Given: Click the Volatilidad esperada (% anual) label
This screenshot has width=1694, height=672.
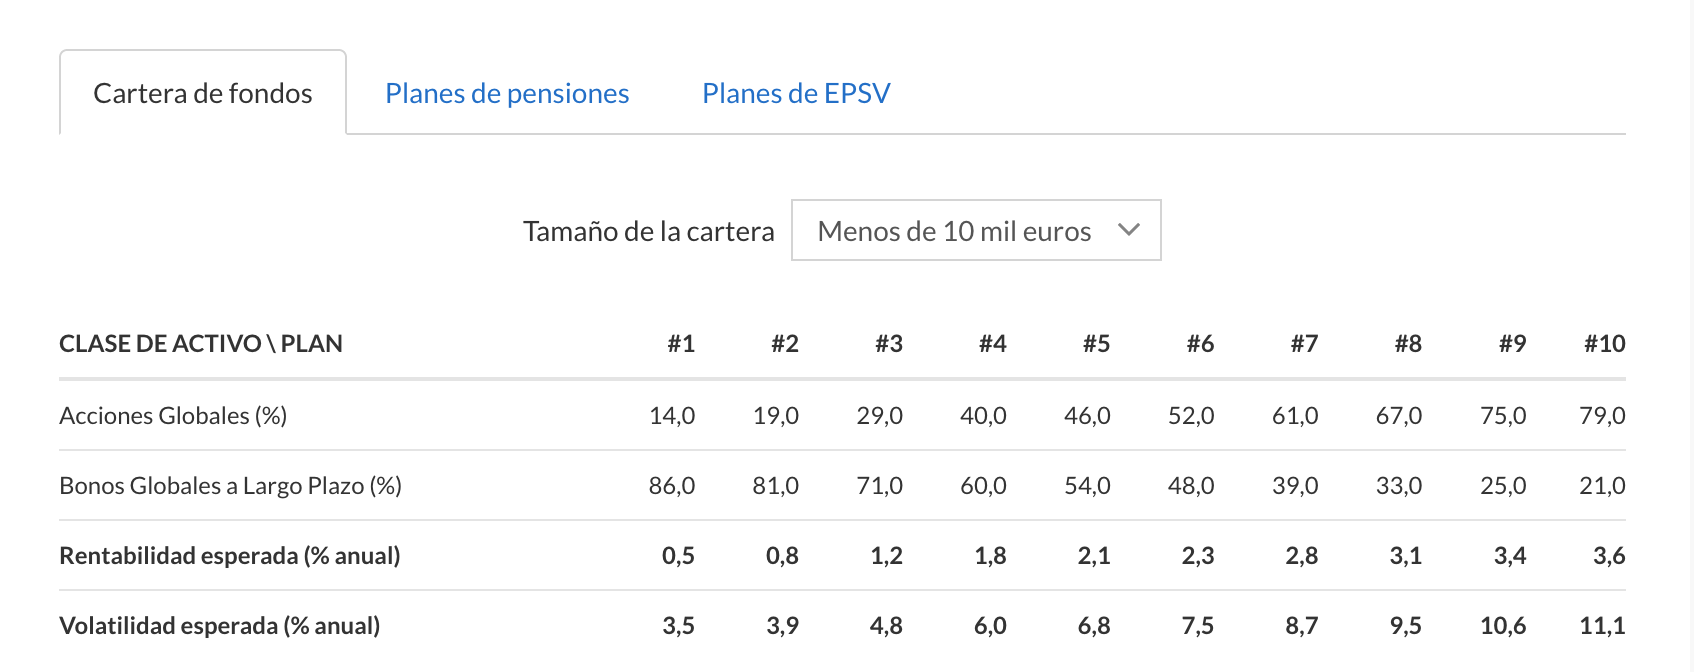Looking at the screenshot, I should click(x=220, y=625).
